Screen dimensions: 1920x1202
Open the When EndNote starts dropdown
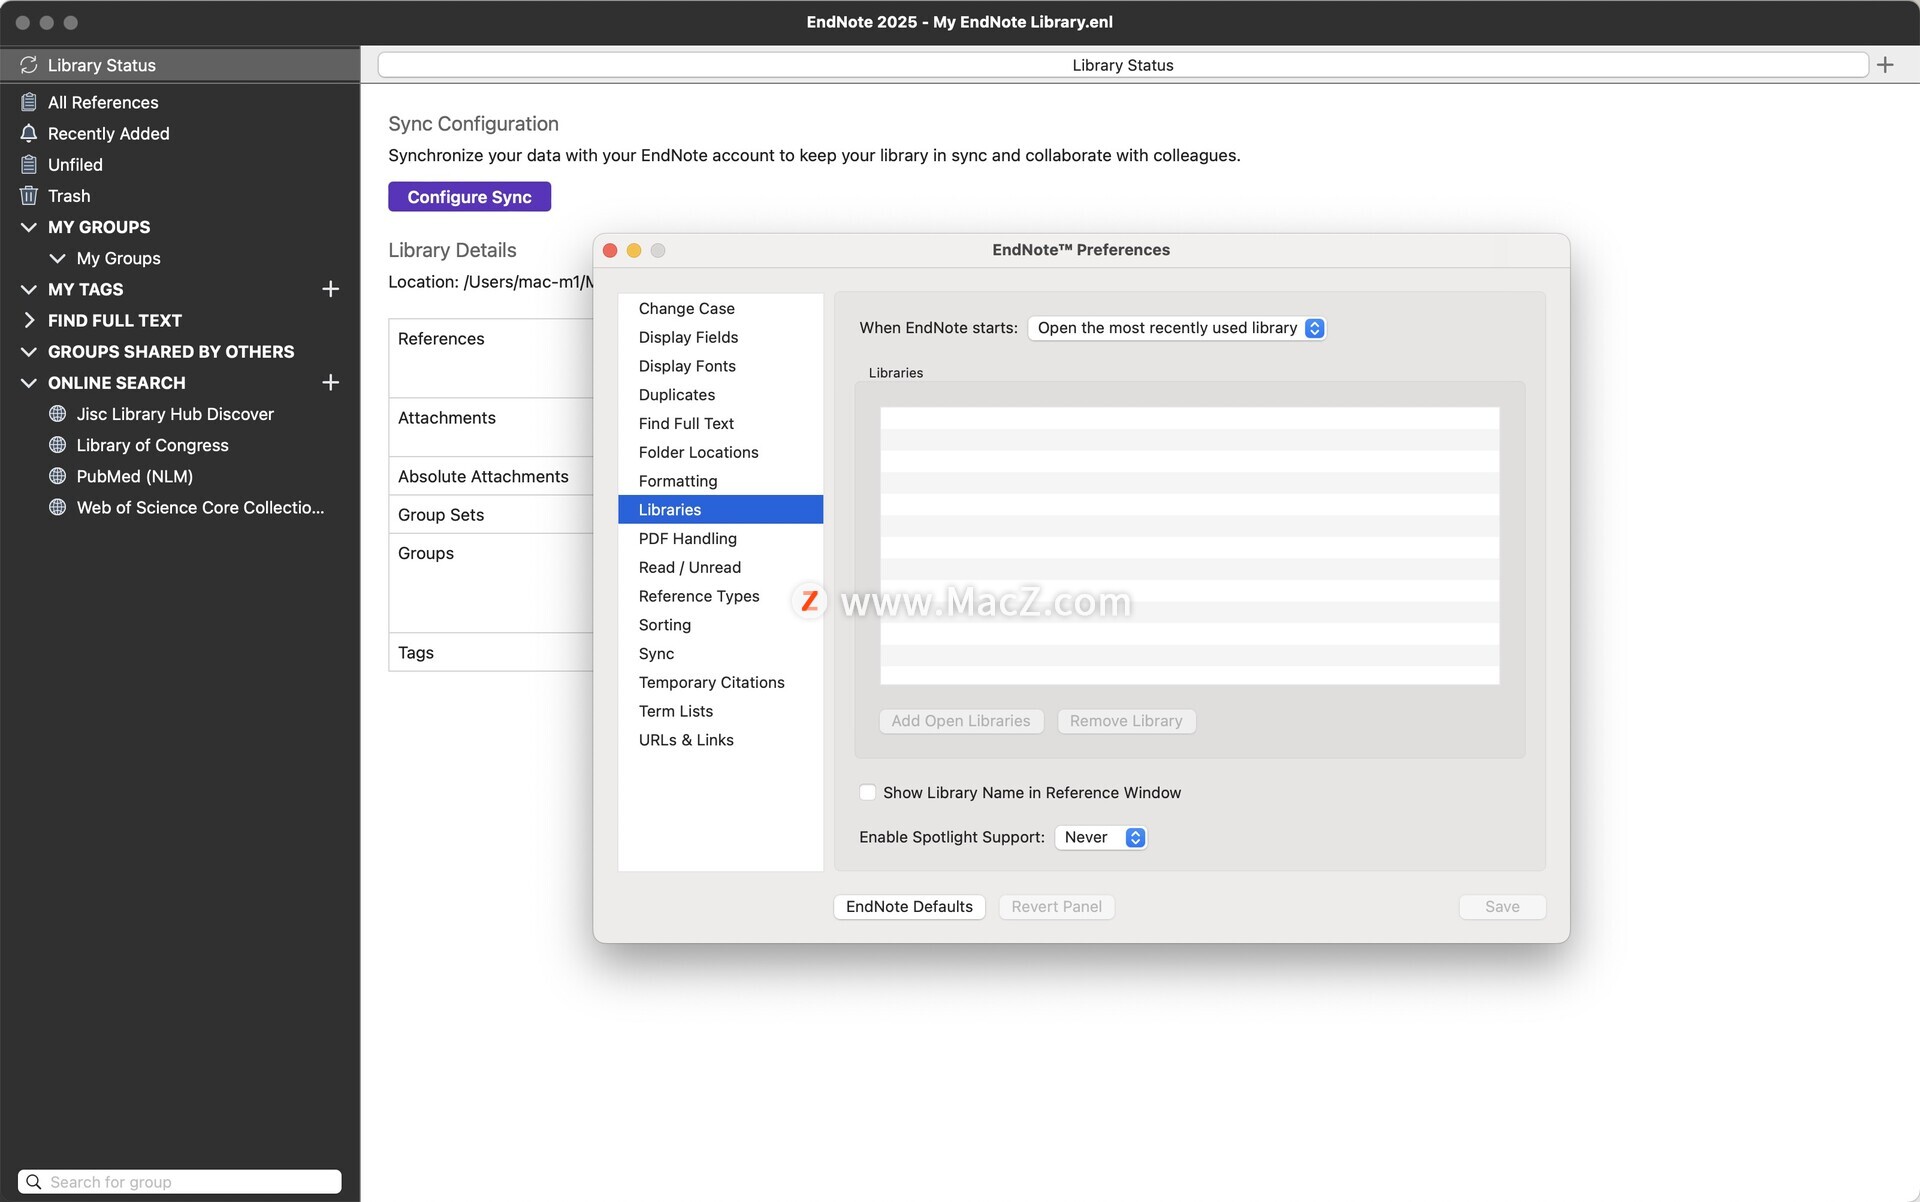click(1177, 328)
